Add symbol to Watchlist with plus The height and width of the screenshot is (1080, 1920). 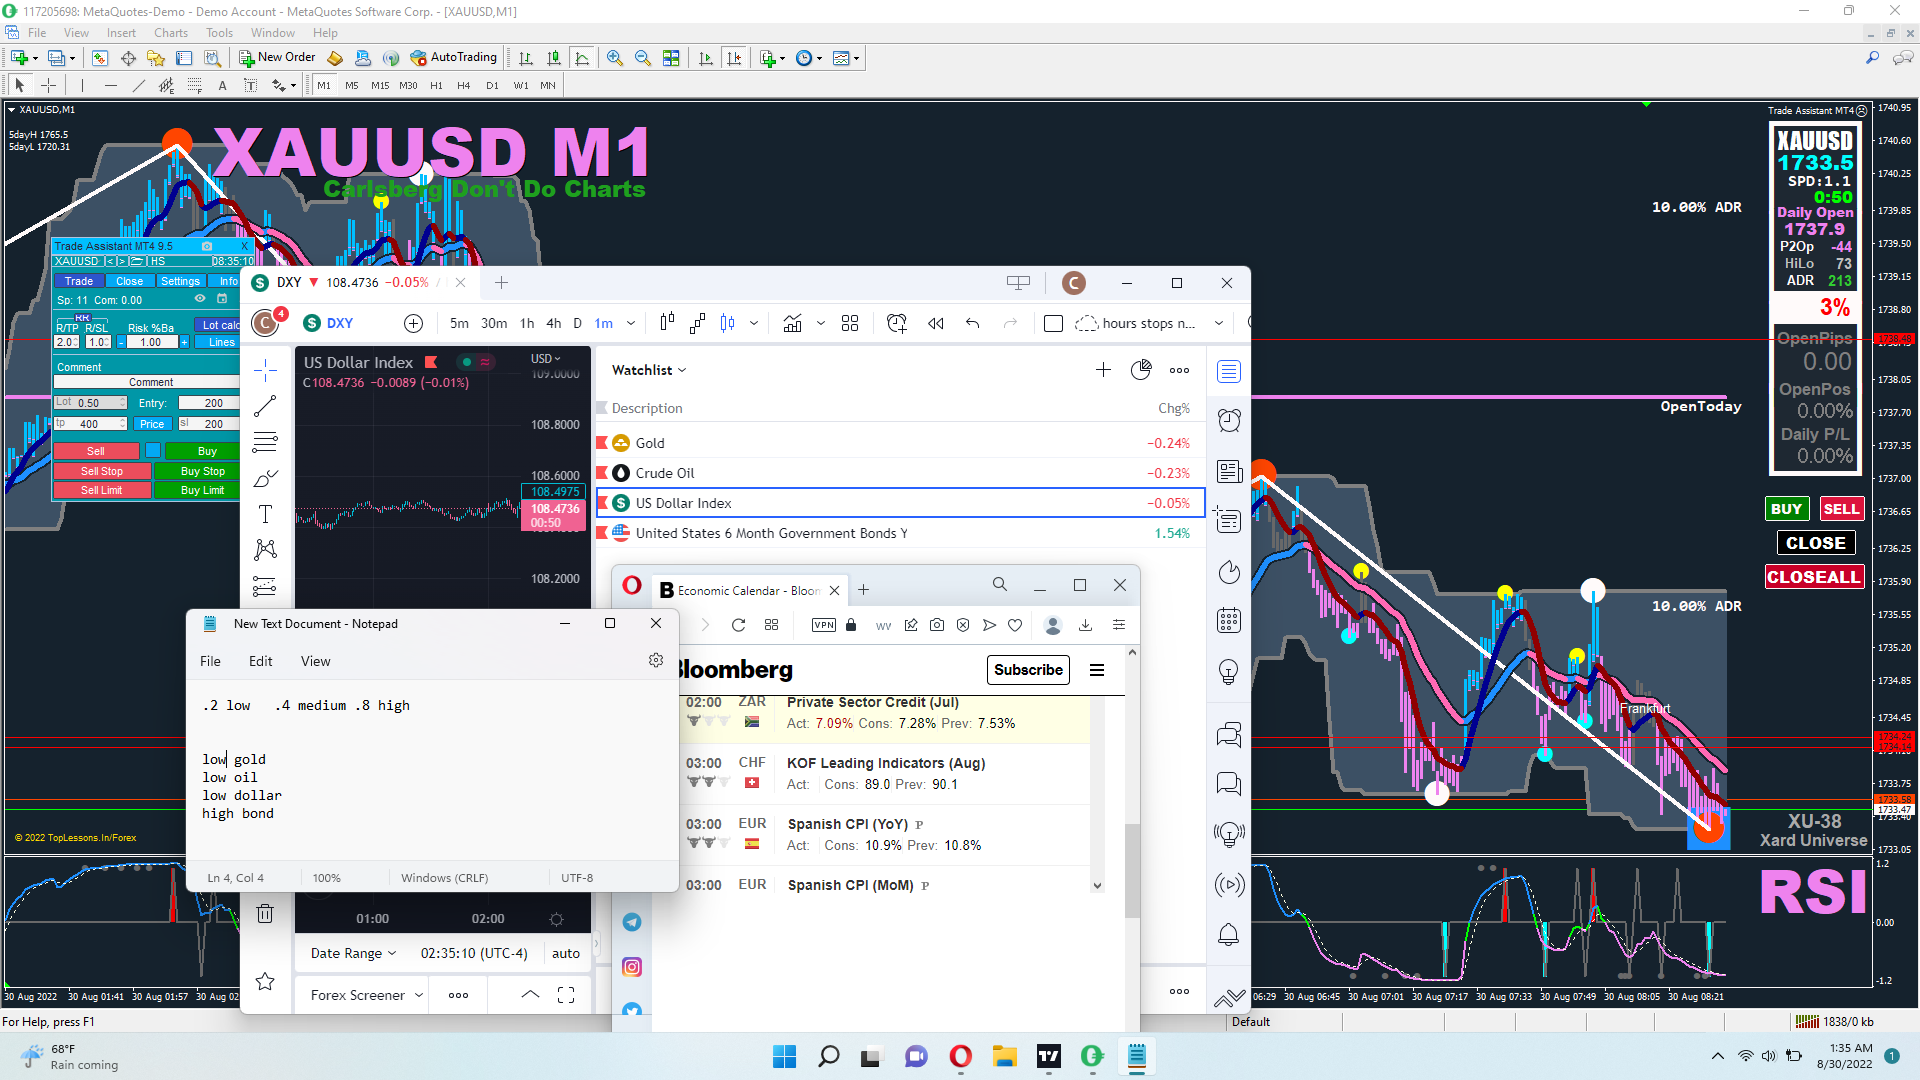click(x=1103, y=370)
